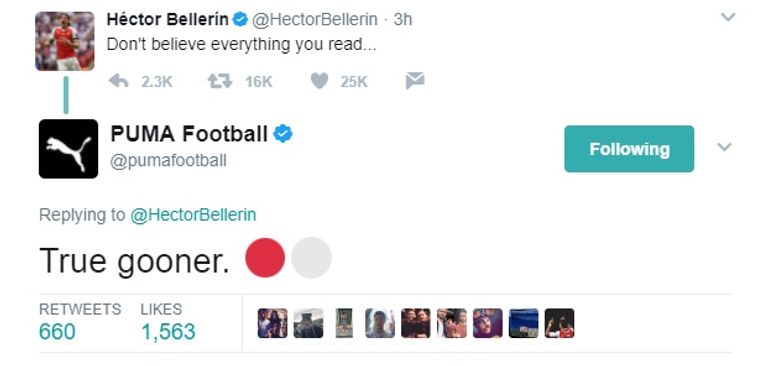Open the last liker avatar in red shirt

[x=559, y=323]
